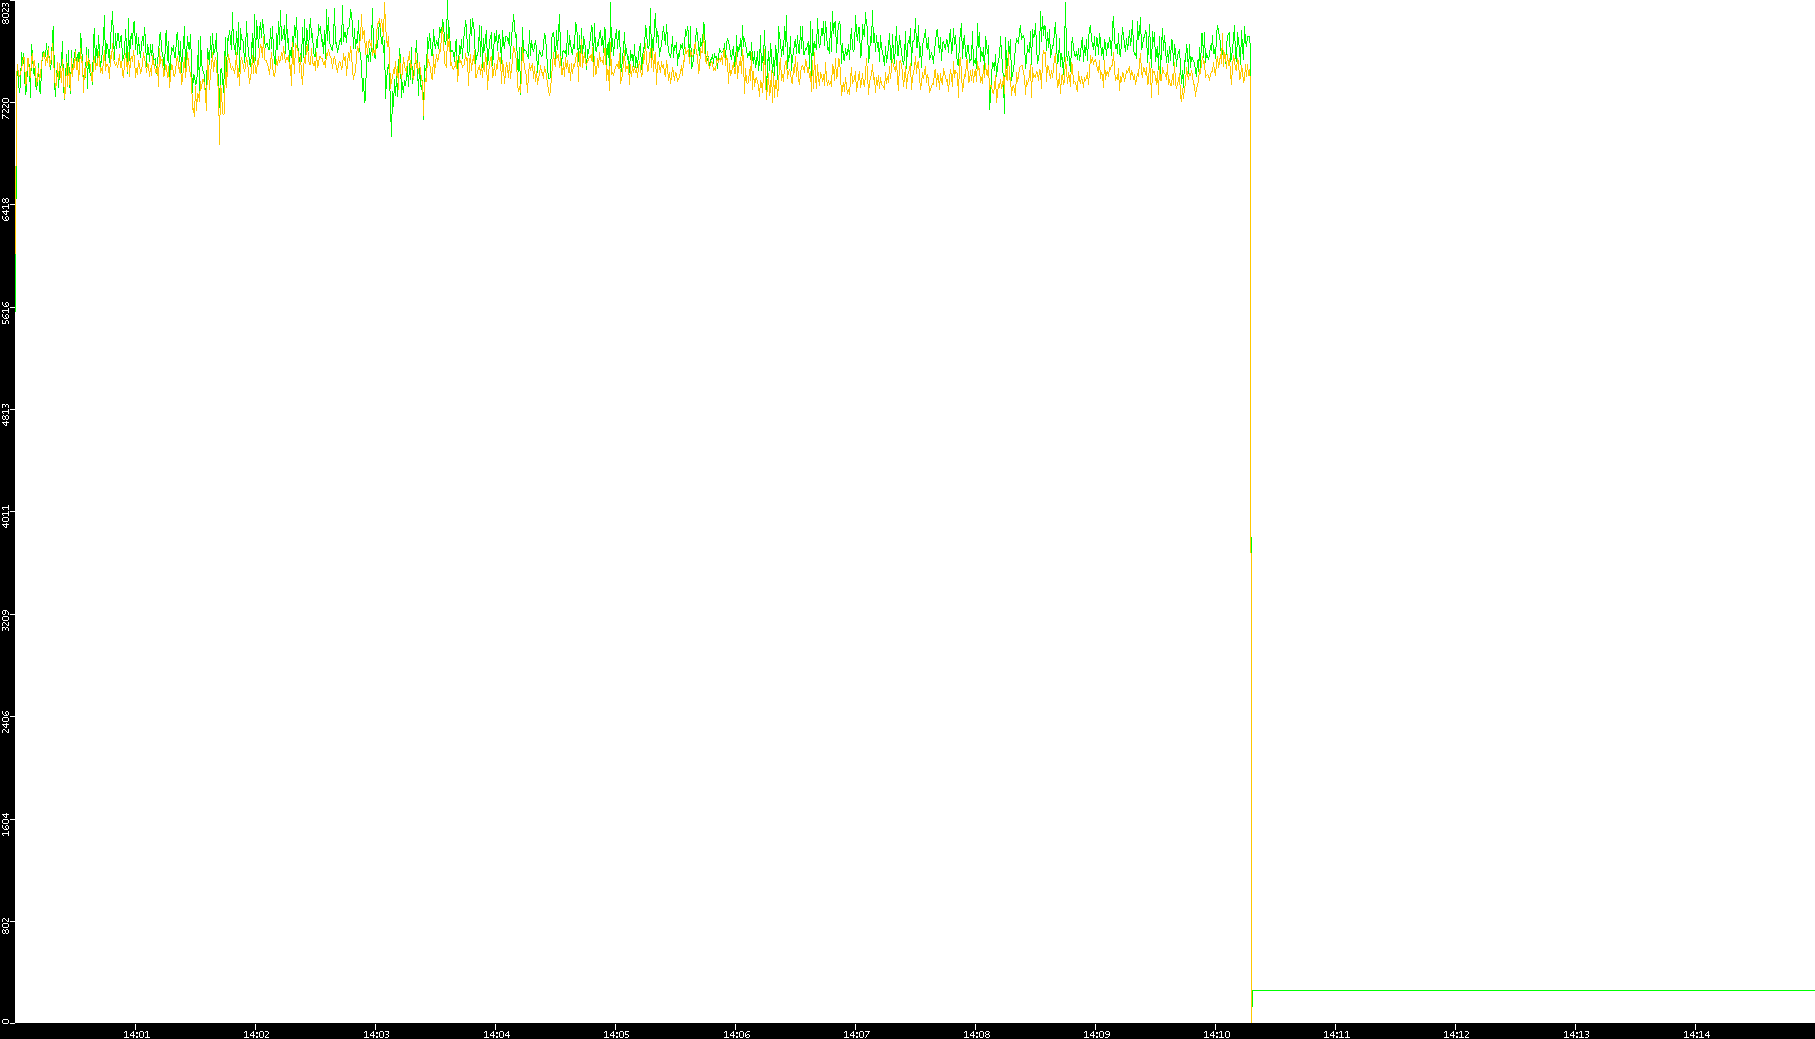Image resolution: width=1815 pixels, height=1039 pixels.
Task: Click the 14:04 time axis label
Action: pyautogui.click(x=496, y=1034)
